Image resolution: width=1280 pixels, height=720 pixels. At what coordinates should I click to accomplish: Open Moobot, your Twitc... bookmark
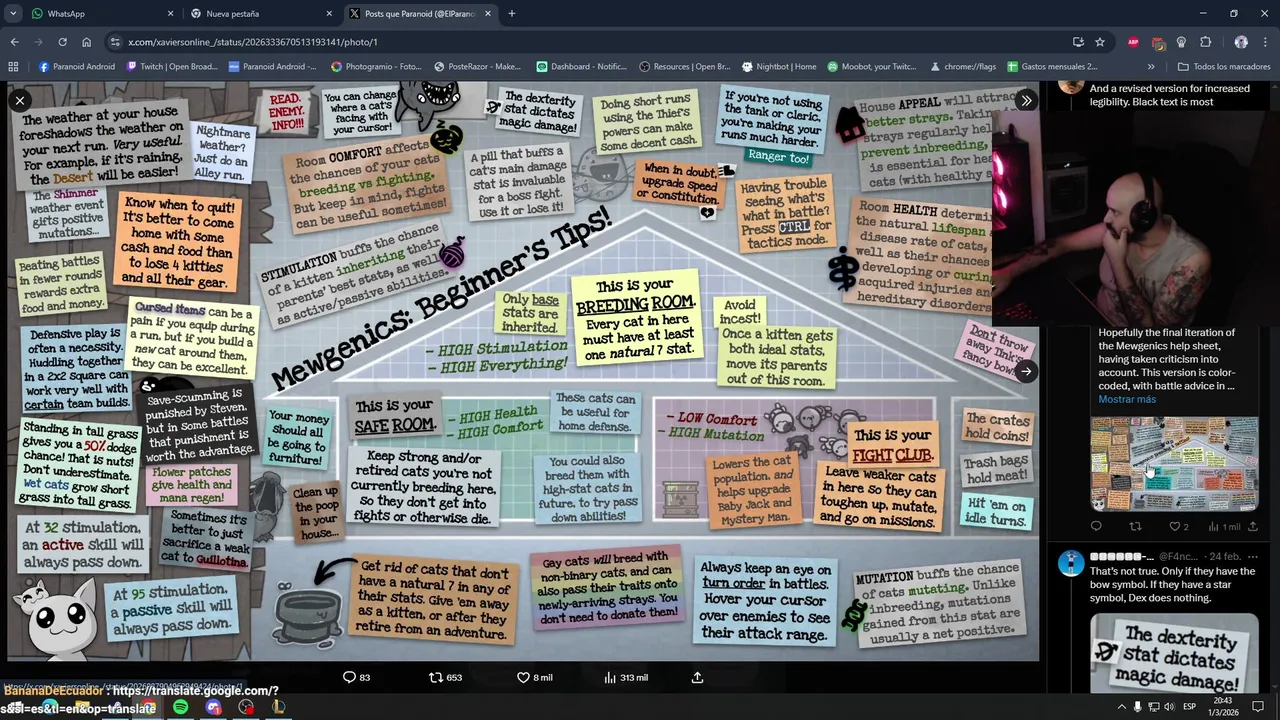coord(872,67)
